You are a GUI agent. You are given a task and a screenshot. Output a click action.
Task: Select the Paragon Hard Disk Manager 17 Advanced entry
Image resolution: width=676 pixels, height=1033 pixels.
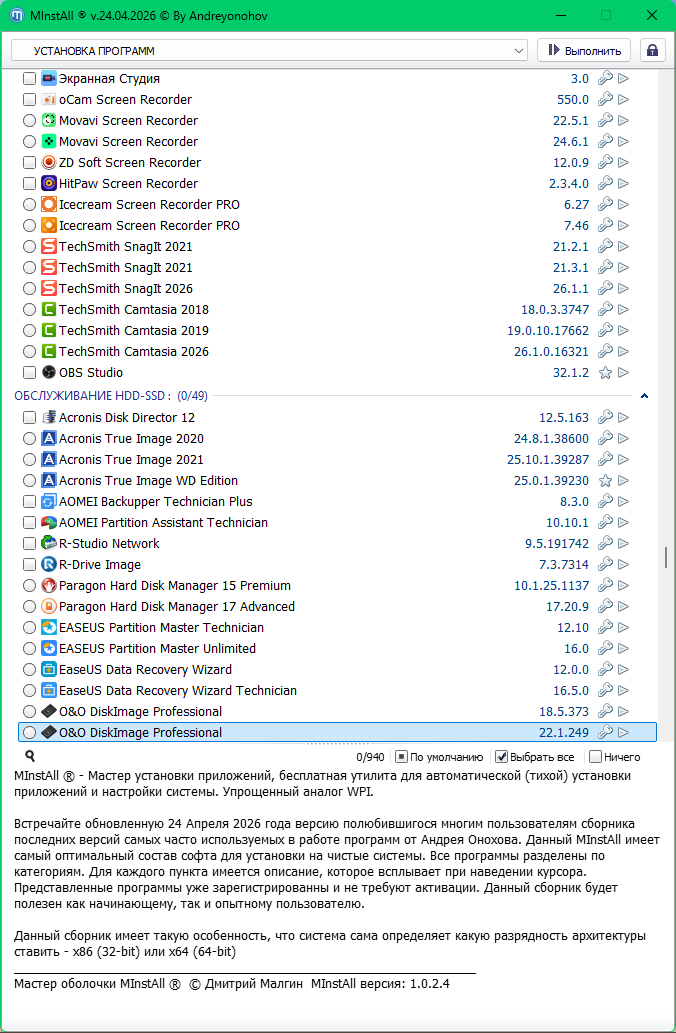coord(176,607)
